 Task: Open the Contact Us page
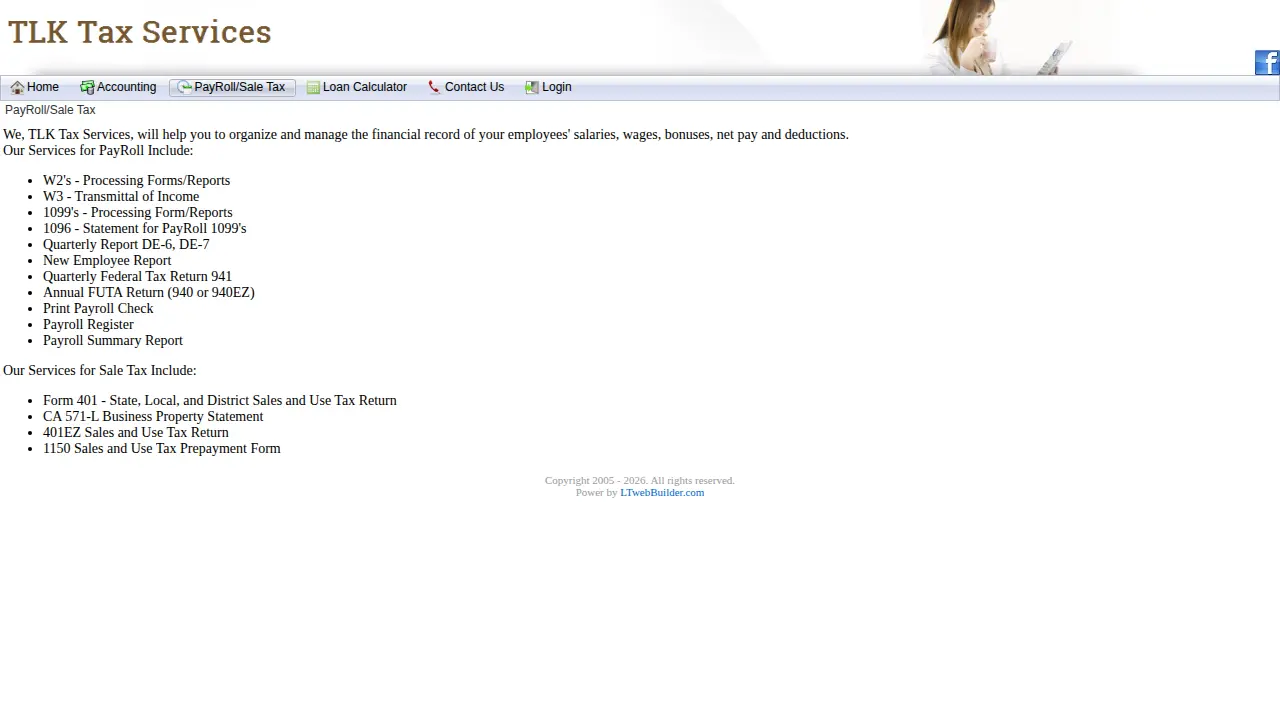[x=466, y=88]
